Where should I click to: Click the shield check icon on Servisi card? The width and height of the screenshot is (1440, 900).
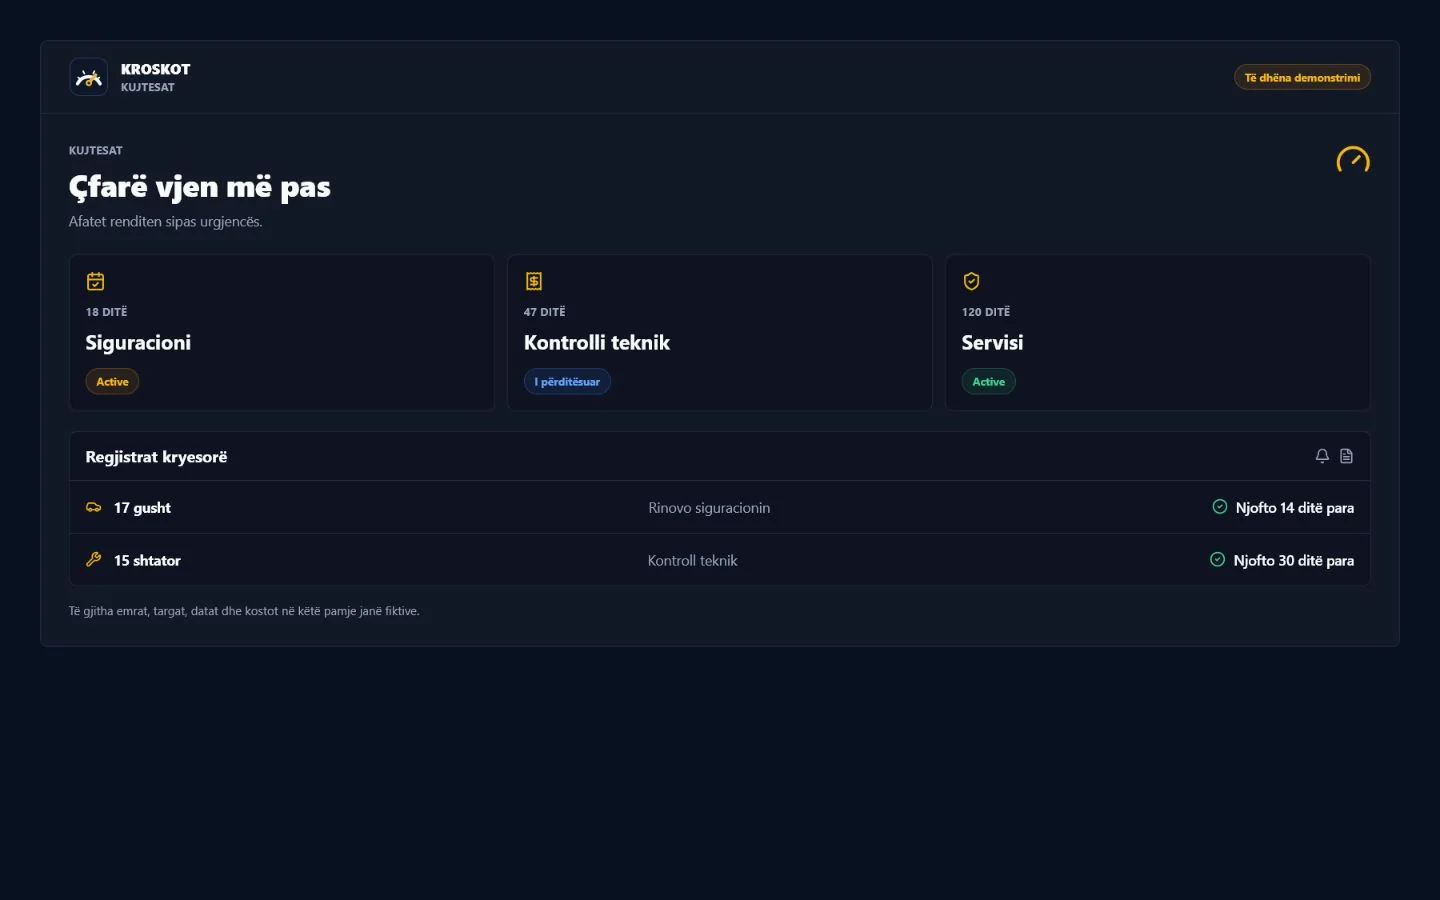point(971,281)
